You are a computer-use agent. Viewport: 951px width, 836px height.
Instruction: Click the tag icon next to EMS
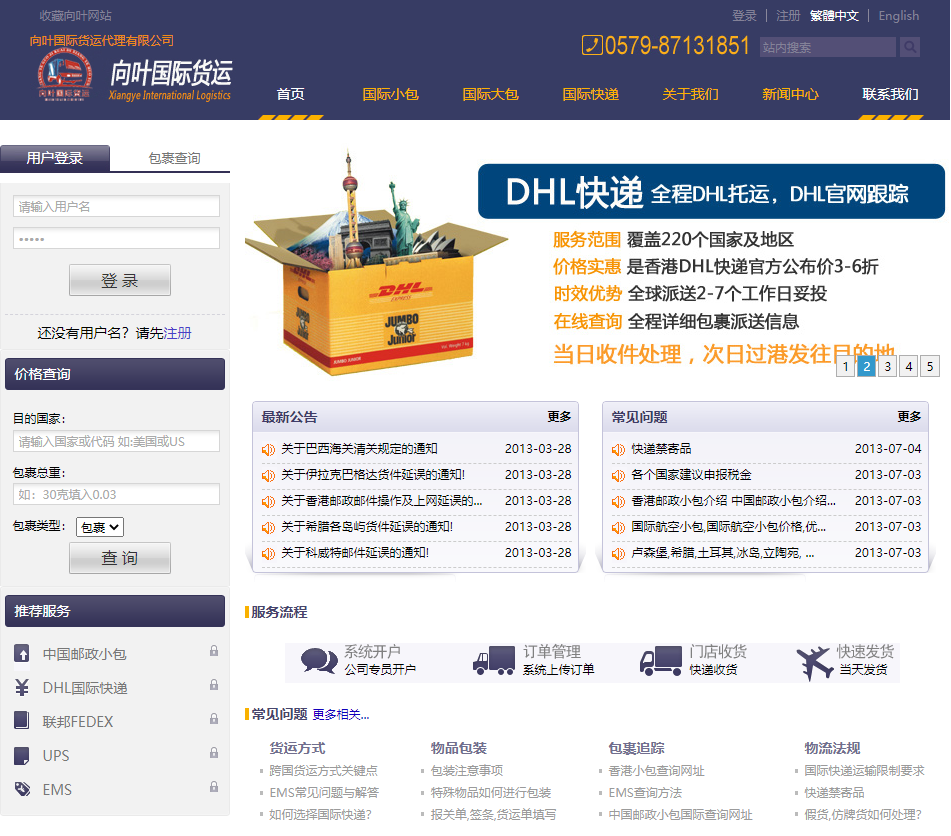click(x=22, y=789)
